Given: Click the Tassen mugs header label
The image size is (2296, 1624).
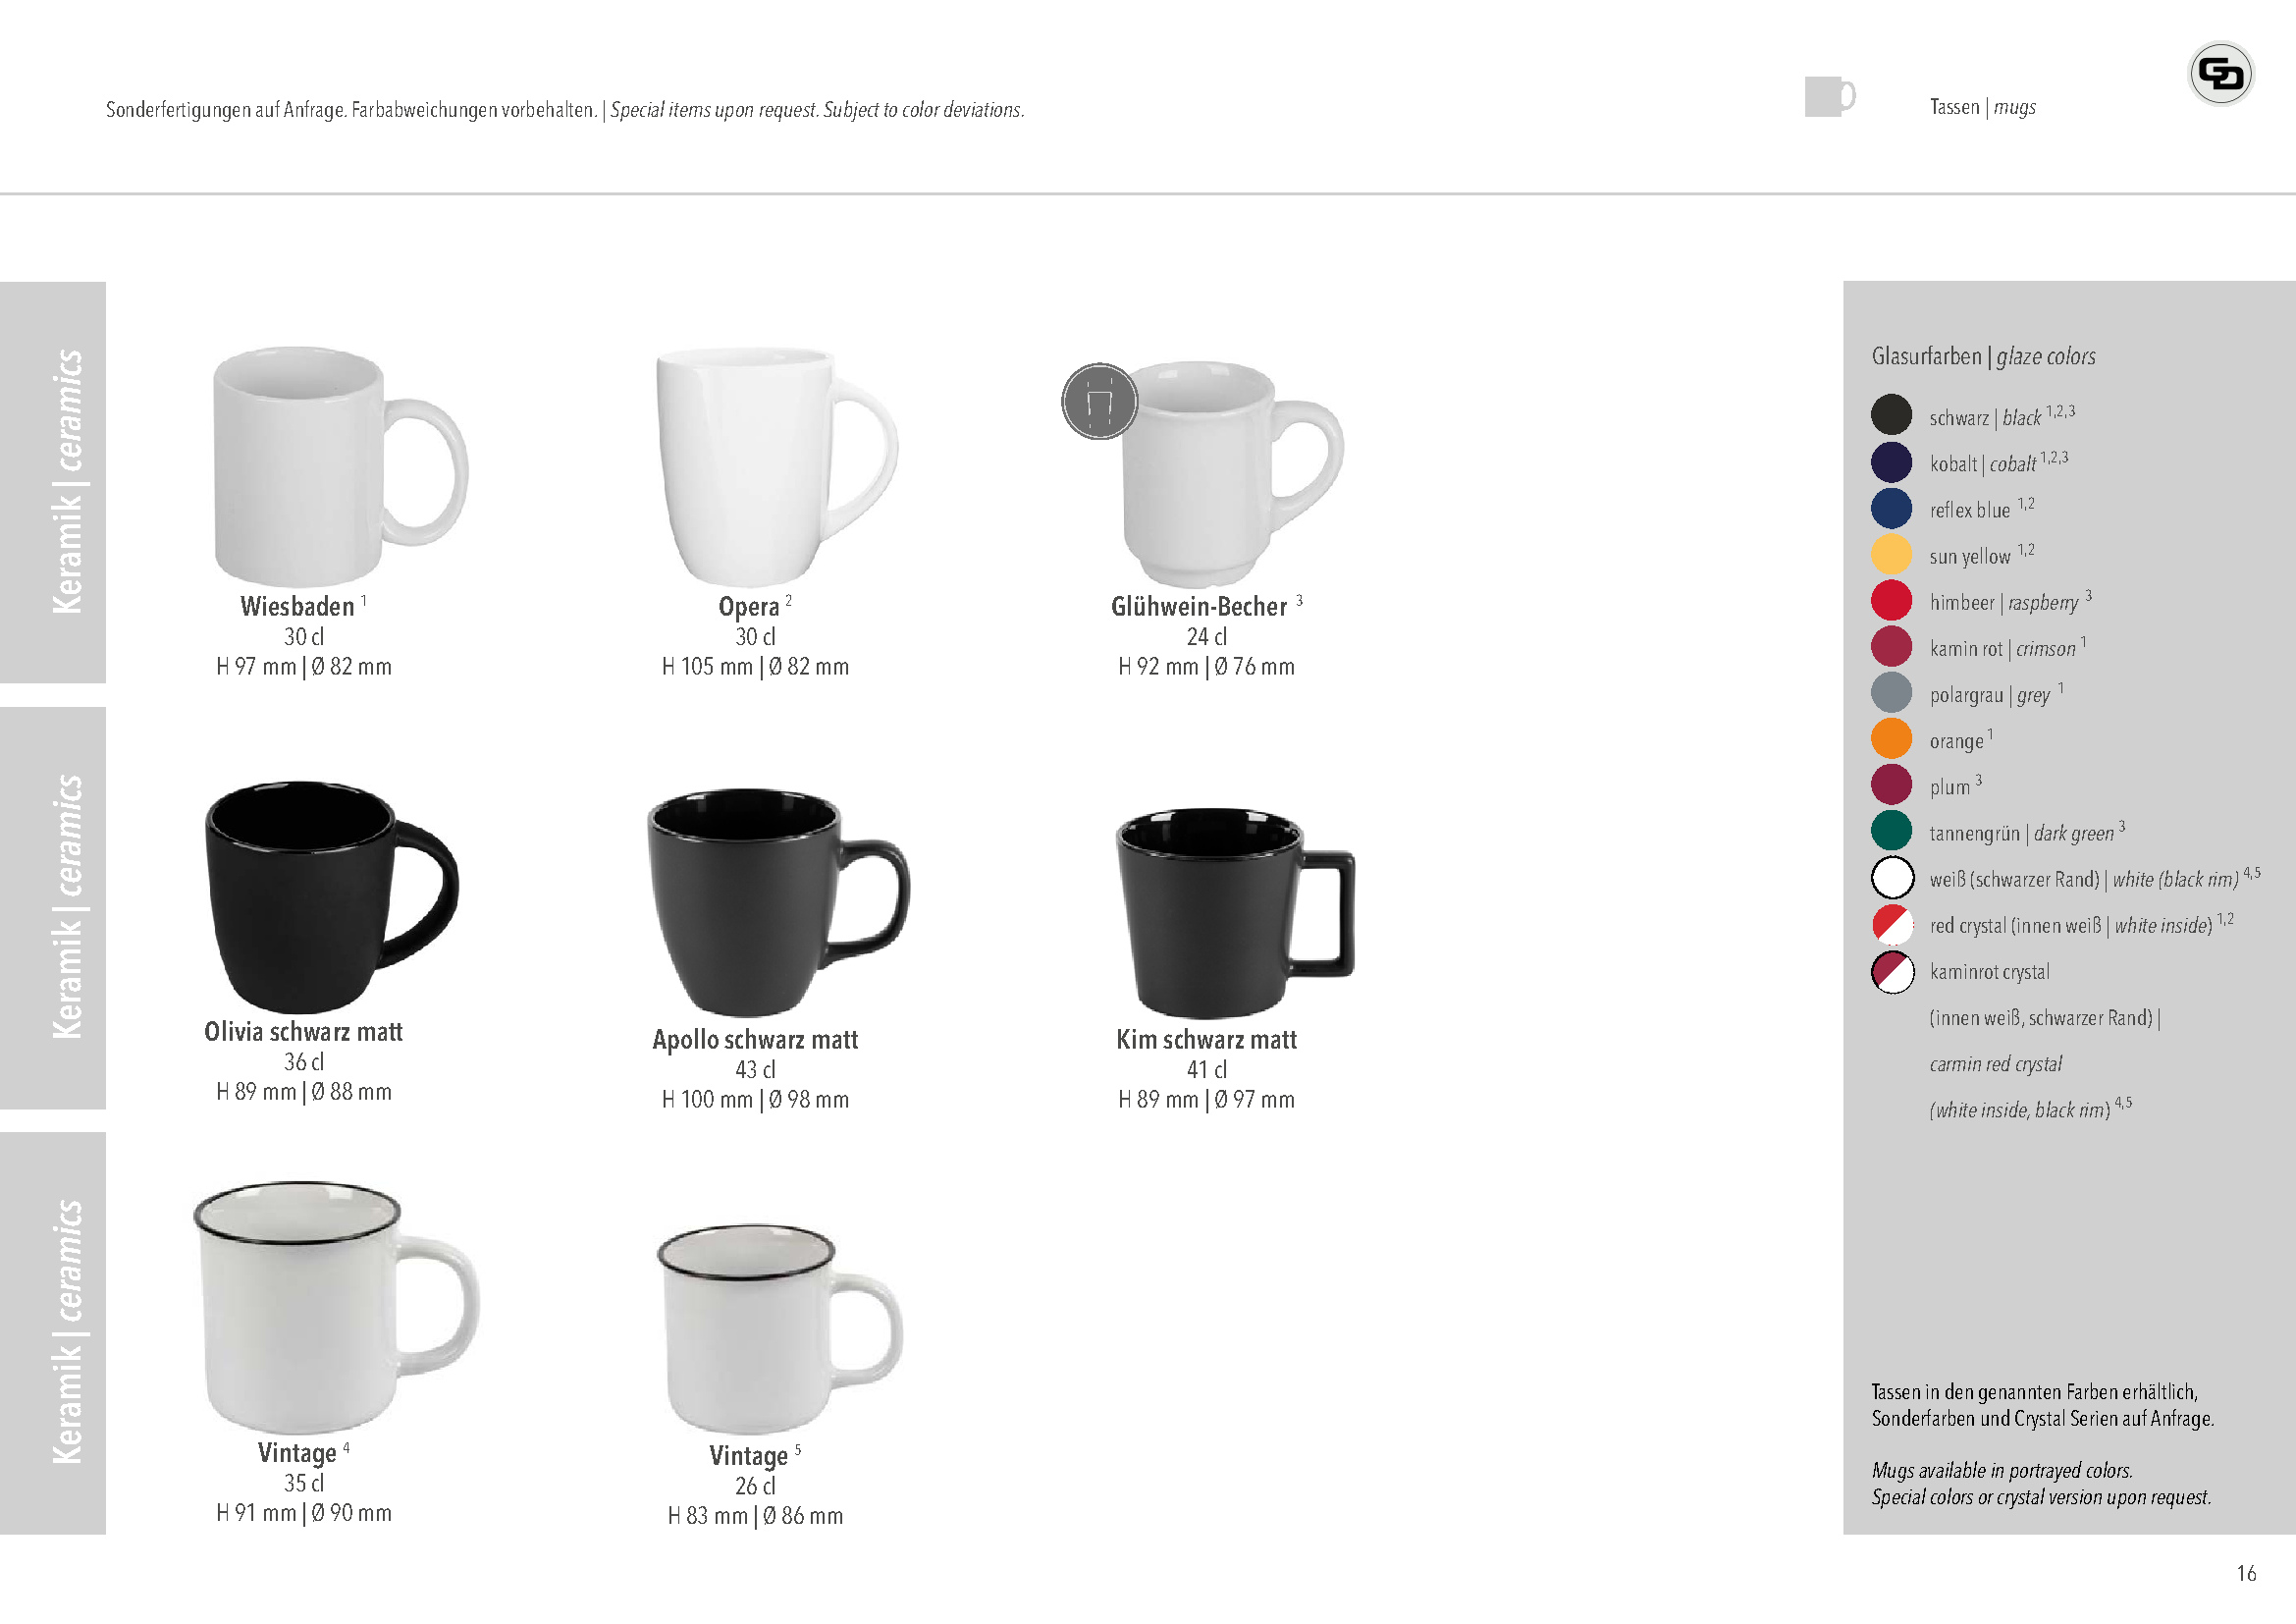Looking at the screenshot, I should (x=1982, y=107).
